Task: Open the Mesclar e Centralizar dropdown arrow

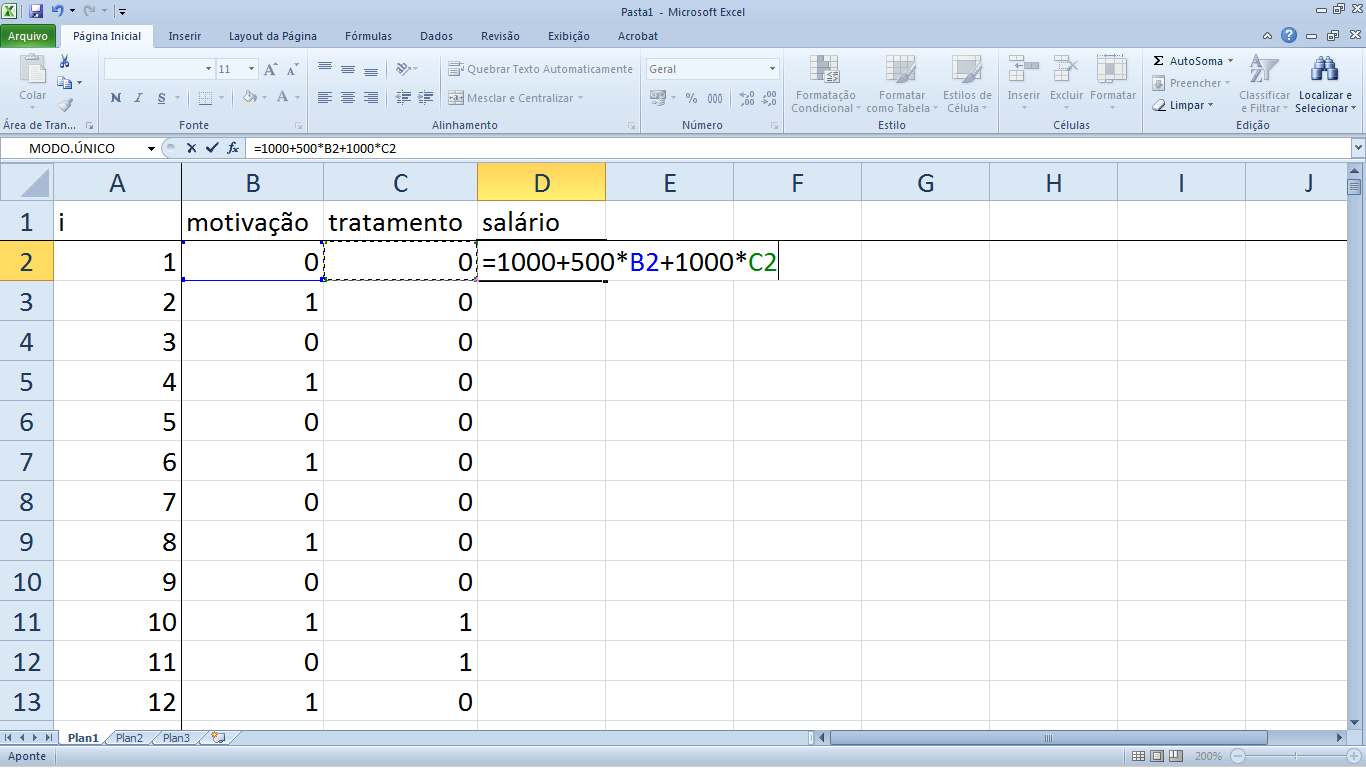Action: point(582,98)
